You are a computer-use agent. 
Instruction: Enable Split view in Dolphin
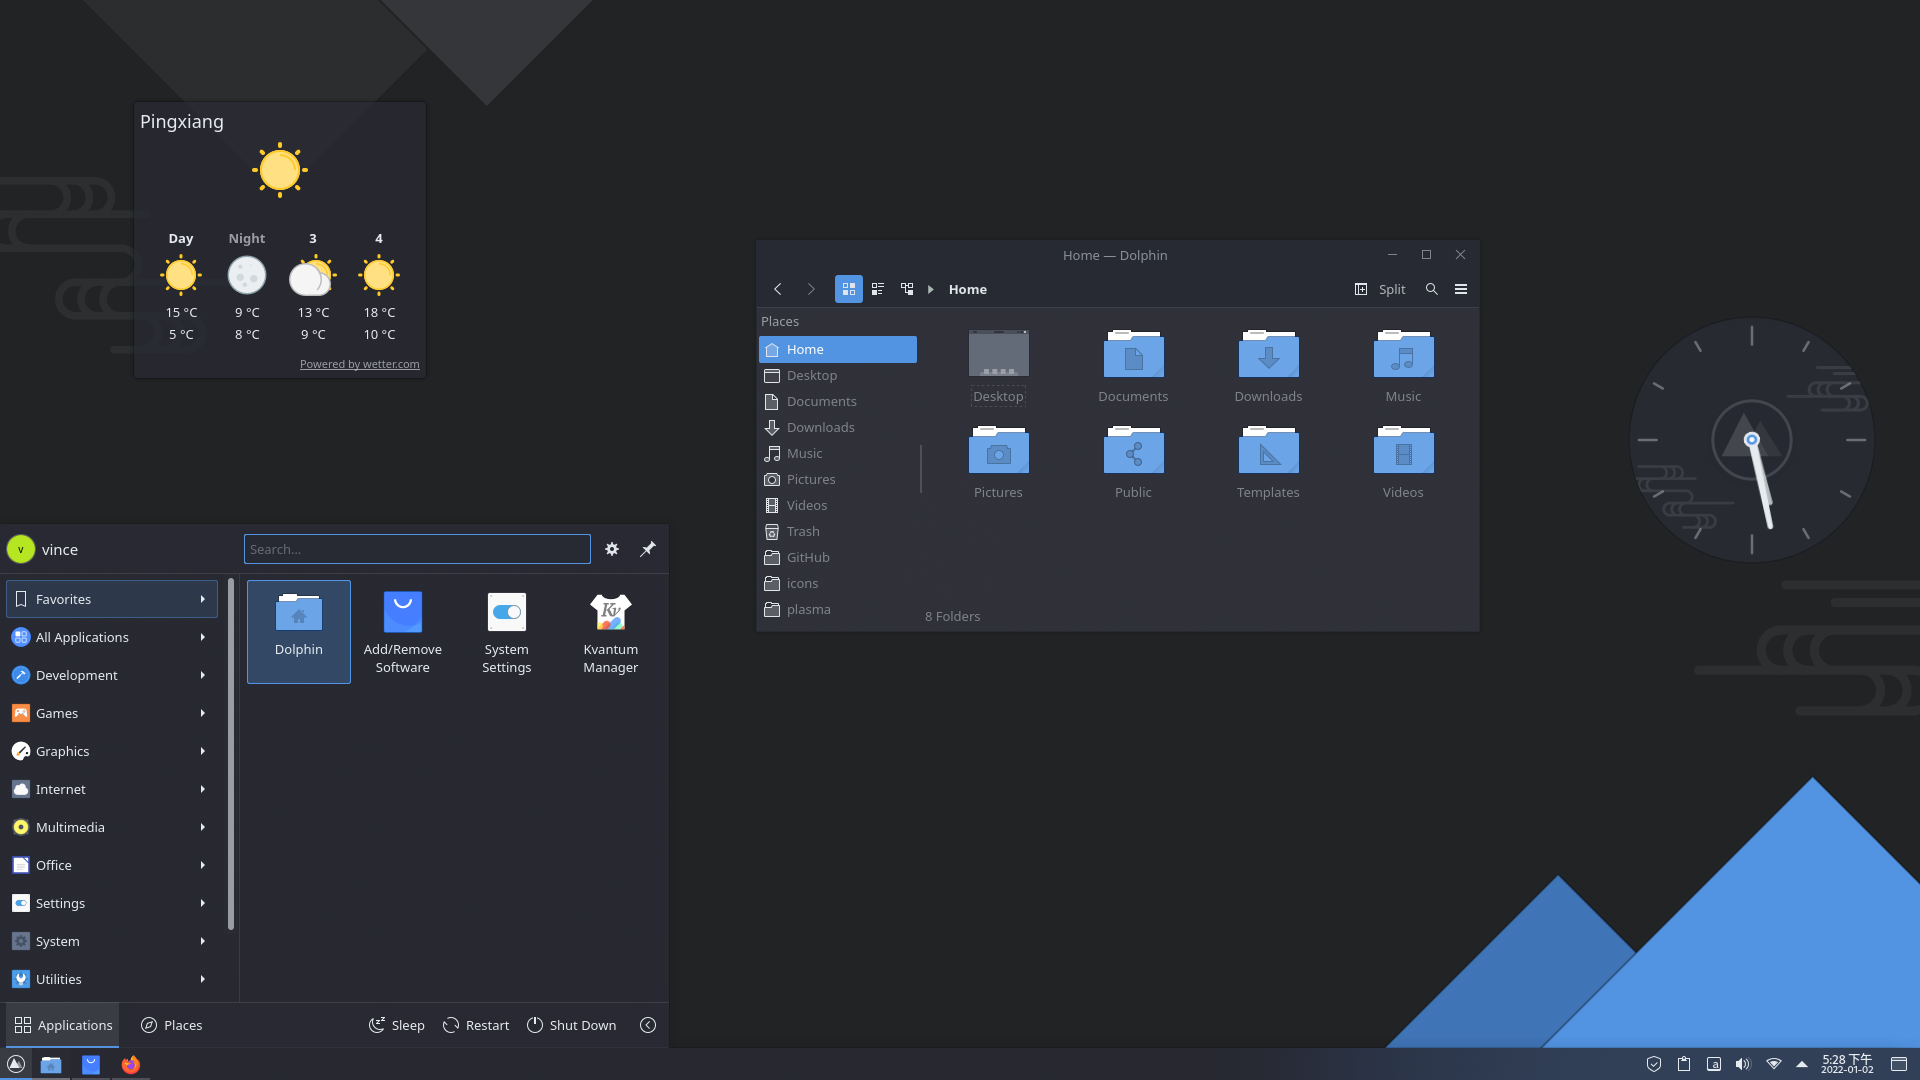[x=1381, y=289]
